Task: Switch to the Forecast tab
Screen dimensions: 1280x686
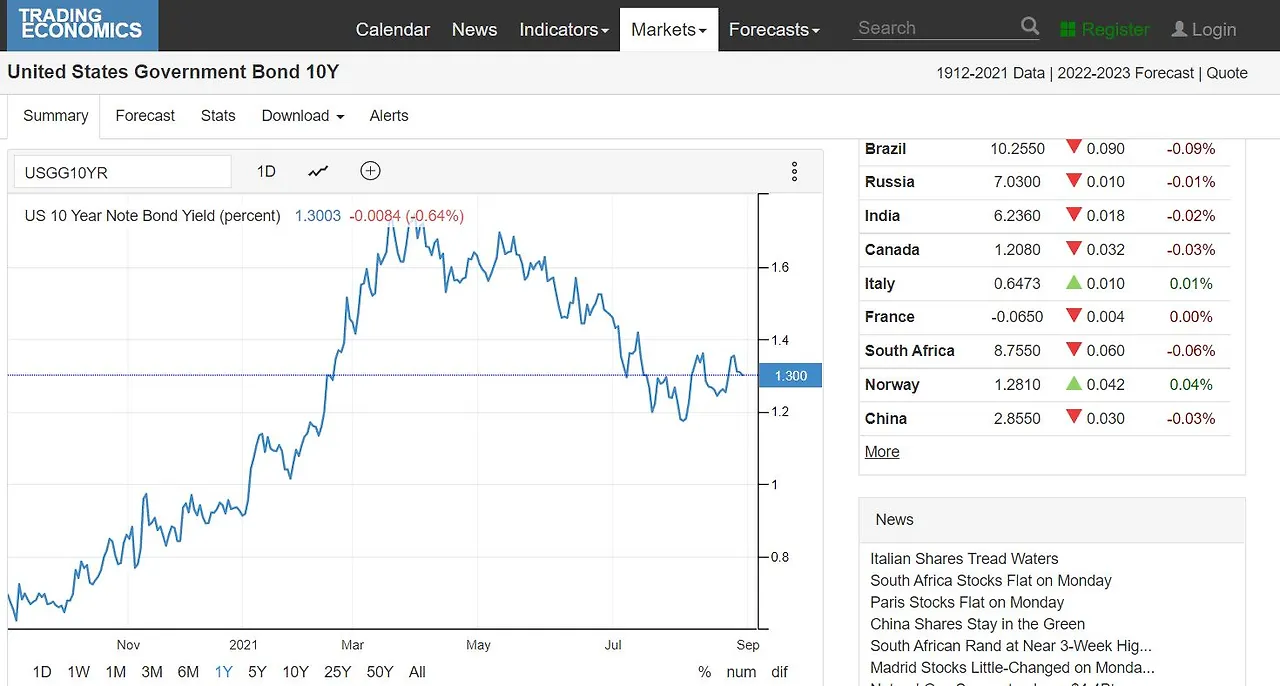Action: pyautogui.click(x=145, y=116)
